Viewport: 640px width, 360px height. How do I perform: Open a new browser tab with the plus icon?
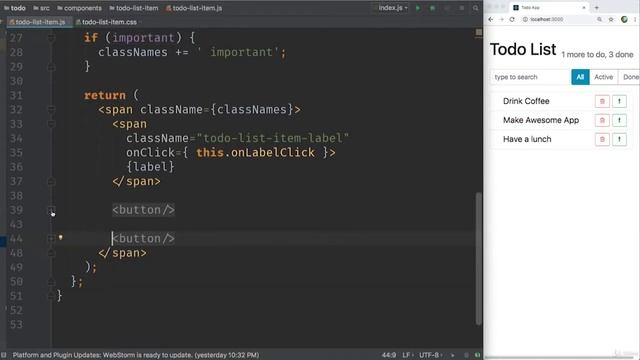596,8
